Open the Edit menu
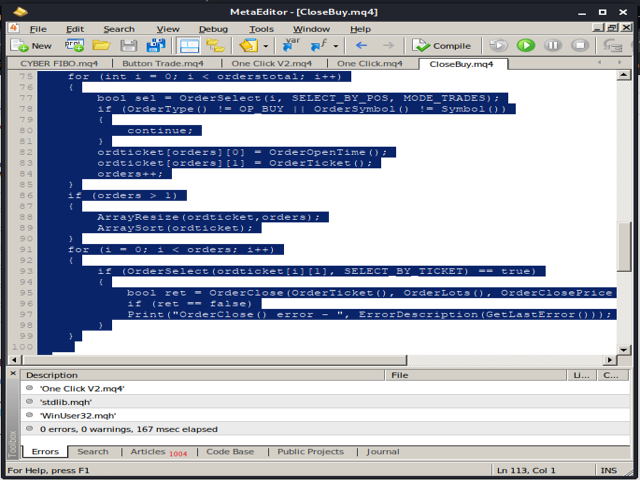This screenshot has height=480, width=640. pos(75,29)
